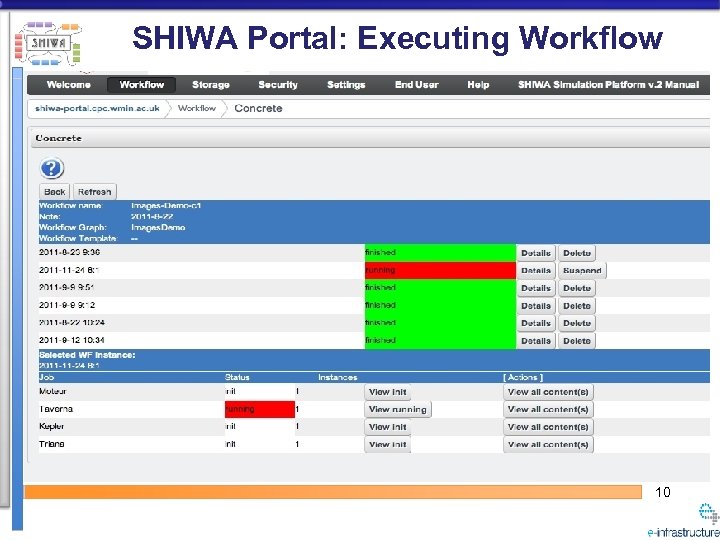This screenshot has height=540, width=720.
Task: Open Details for 2011-9-9 9:51 instance
Action: coord(536,288)
